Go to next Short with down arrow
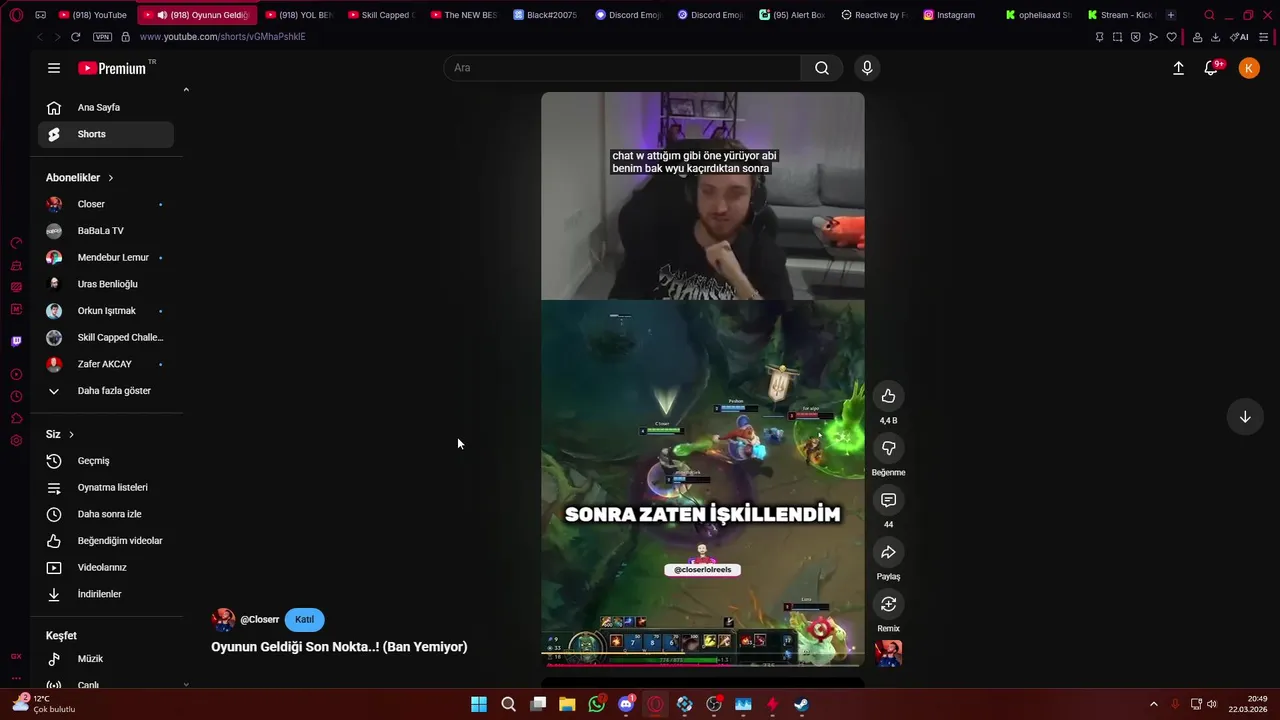This screenshot has height=720, width=1280. click(x=1245, y=417)
